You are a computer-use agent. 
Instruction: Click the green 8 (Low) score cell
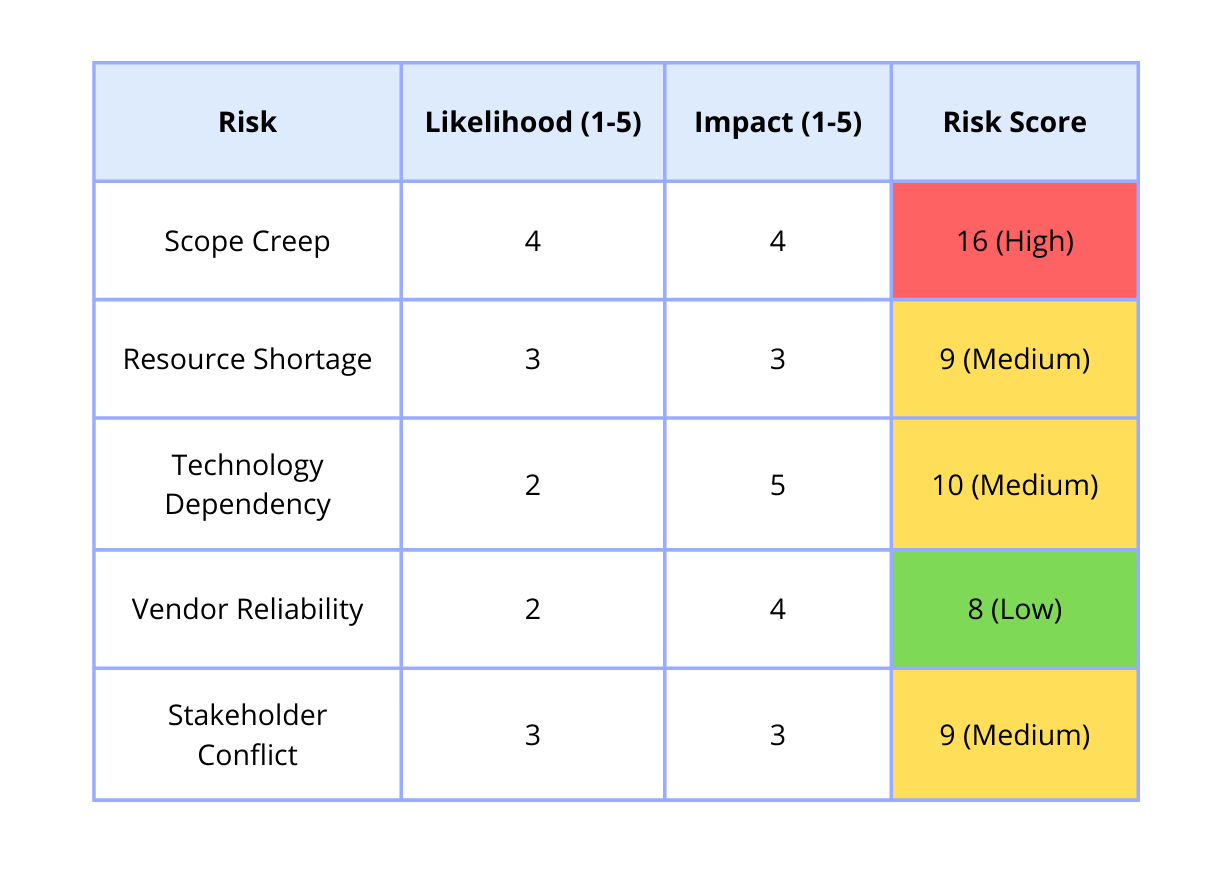(x=1014, y=609)
